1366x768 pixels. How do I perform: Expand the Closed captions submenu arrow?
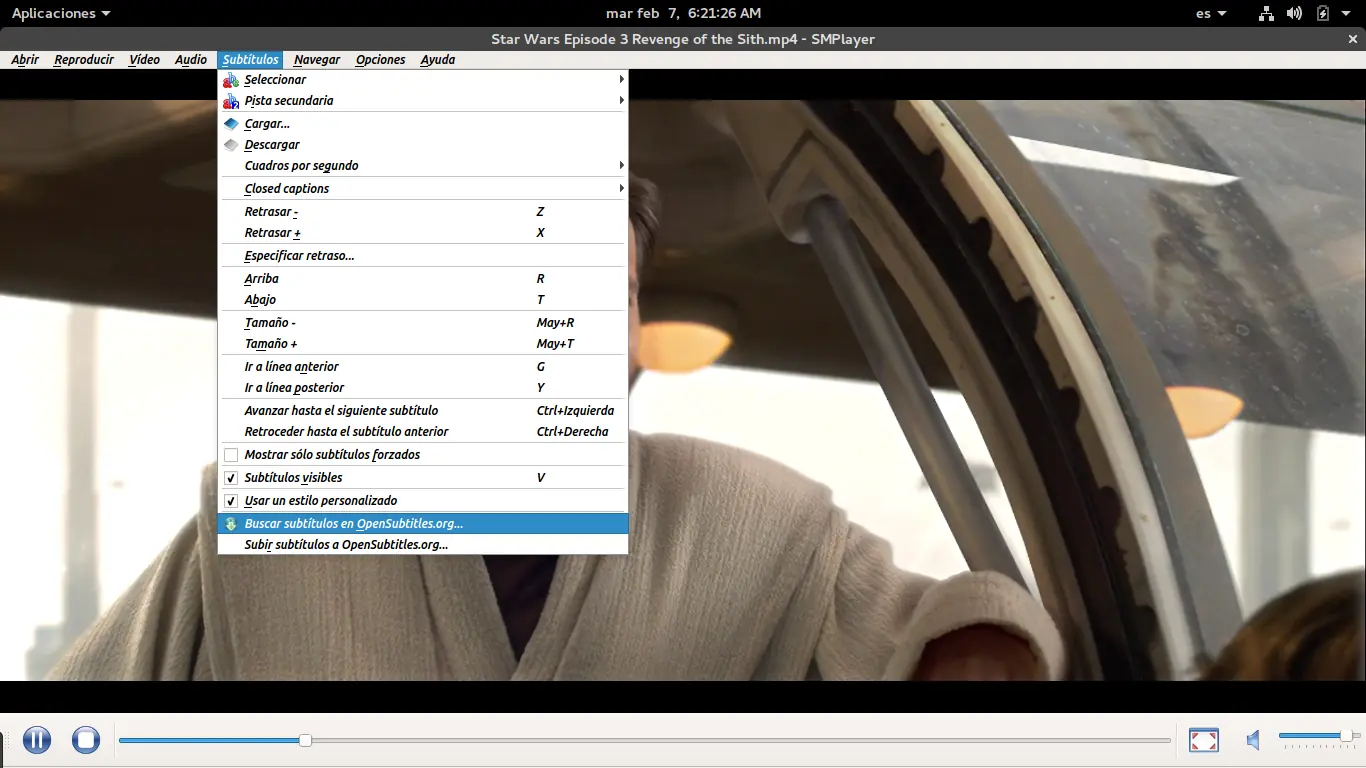621,189
